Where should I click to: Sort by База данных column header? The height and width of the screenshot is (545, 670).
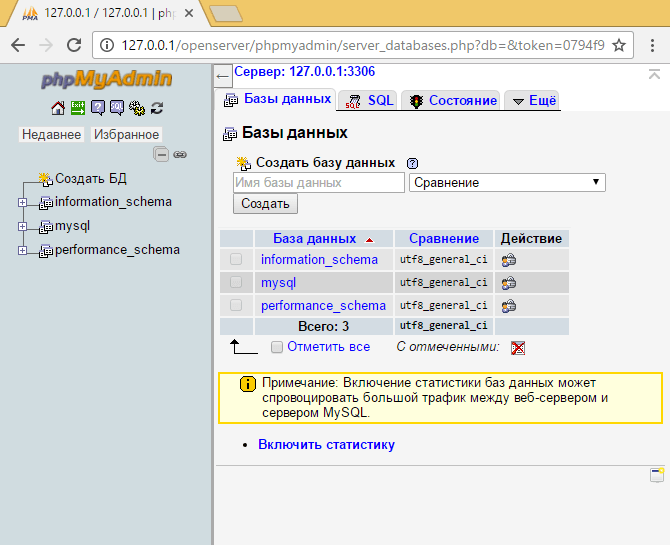point(314,239)
